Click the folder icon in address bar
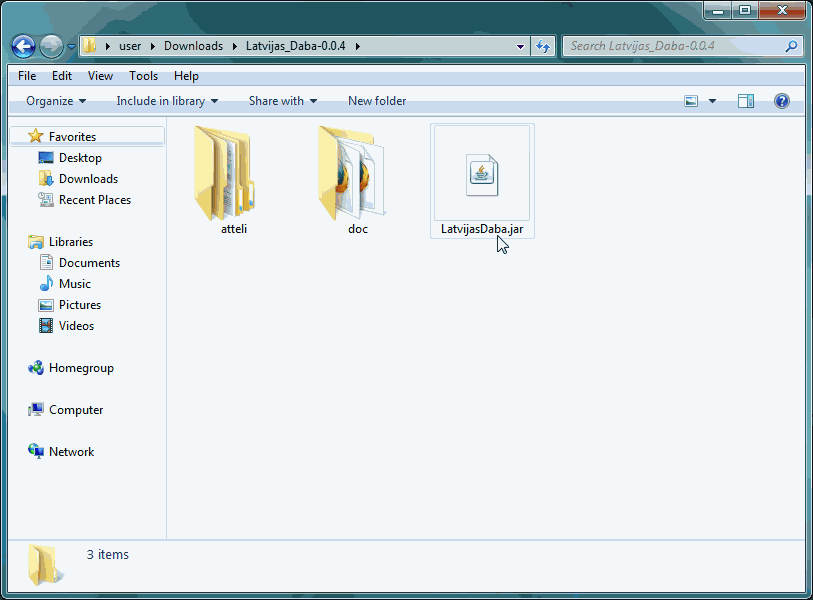The image size is (813, 600). pyautogui.click(x=90, y=46)
